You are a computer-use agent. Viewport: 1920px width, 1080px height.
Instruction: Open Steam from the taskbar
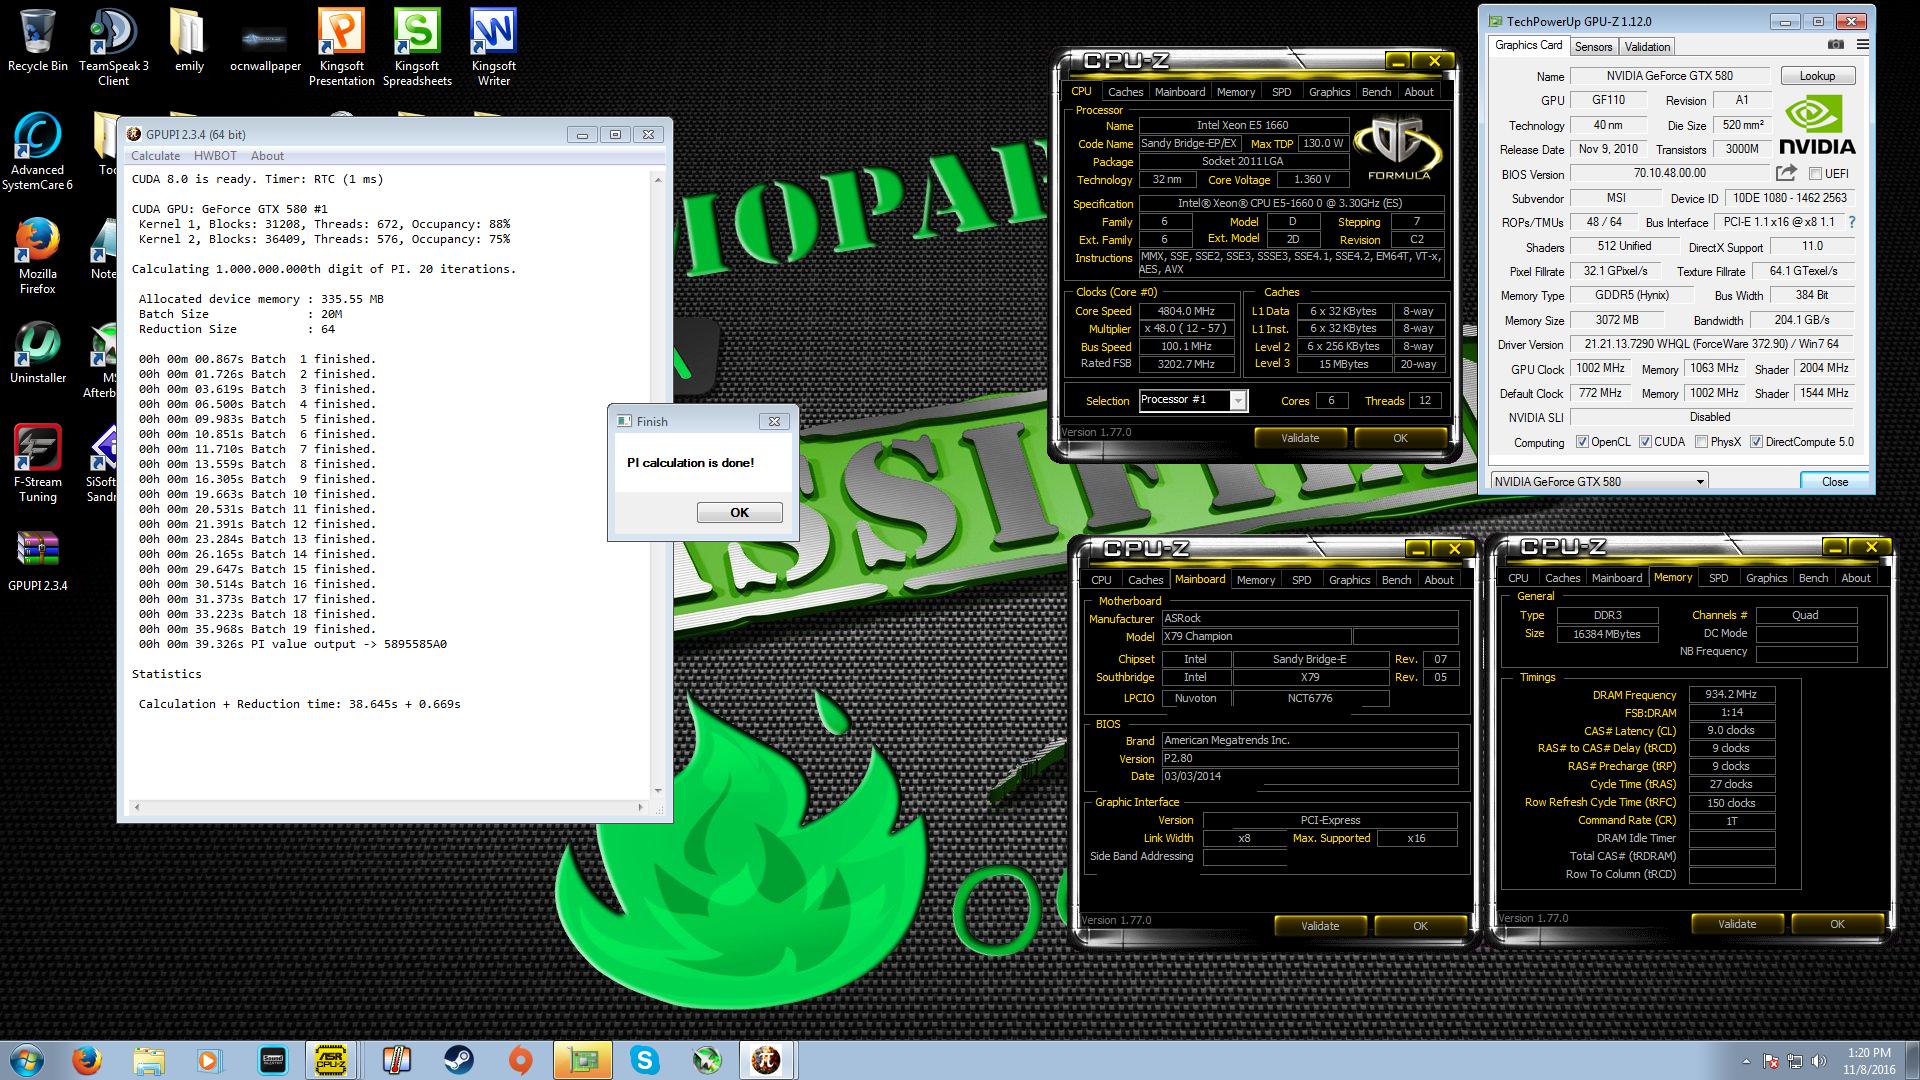coord(459,1060)
